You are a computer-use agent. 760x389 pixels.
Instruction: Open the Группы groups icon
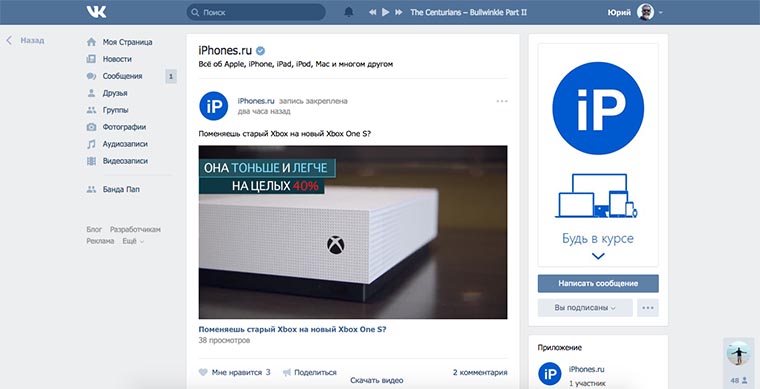point(91,110)
